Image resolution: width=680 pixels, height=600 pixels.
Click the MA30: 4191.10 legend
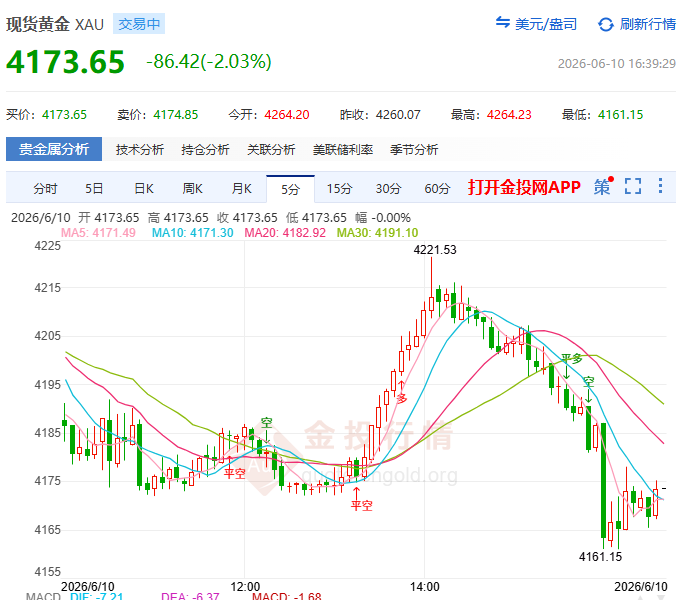click(377, 233)
